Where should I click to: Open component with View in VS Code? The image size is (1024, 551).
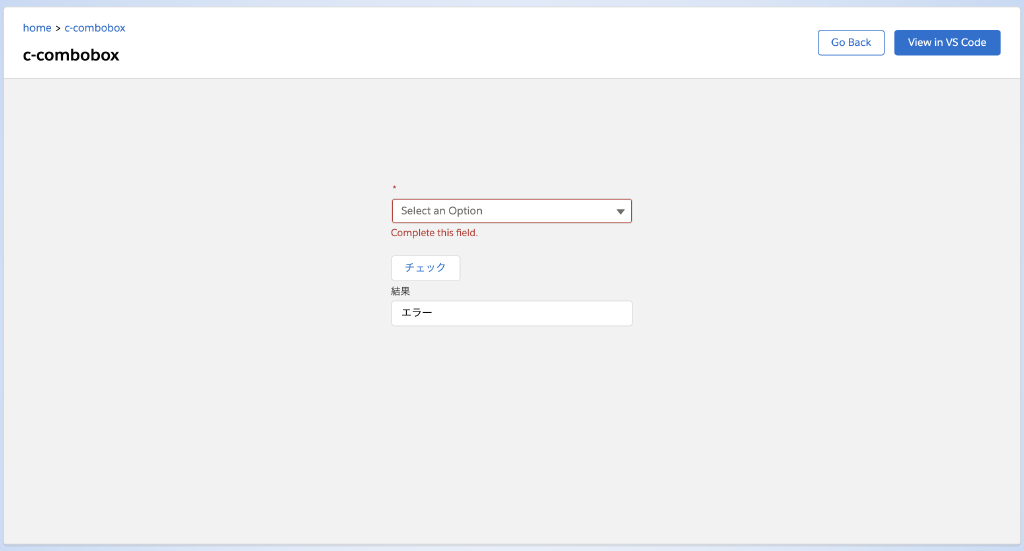947,42
